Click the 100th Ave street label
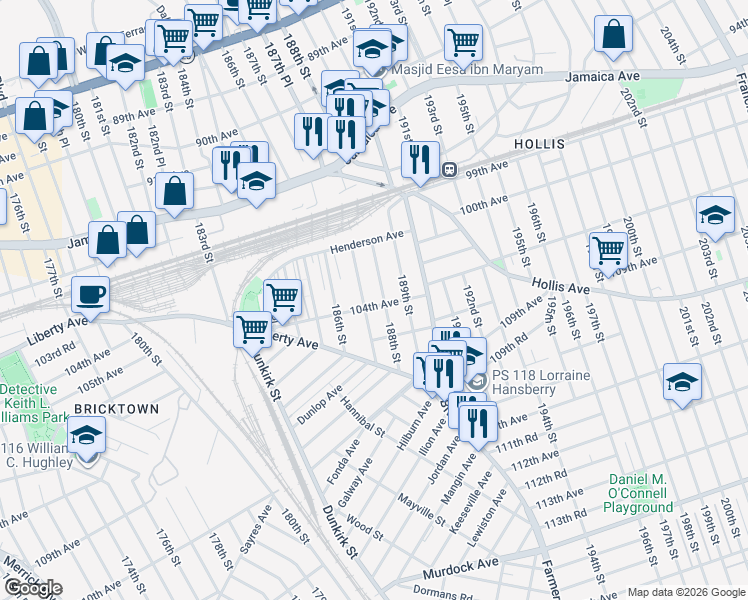The height and width of the screenshot is (600, 748). [x=484, y=205]
